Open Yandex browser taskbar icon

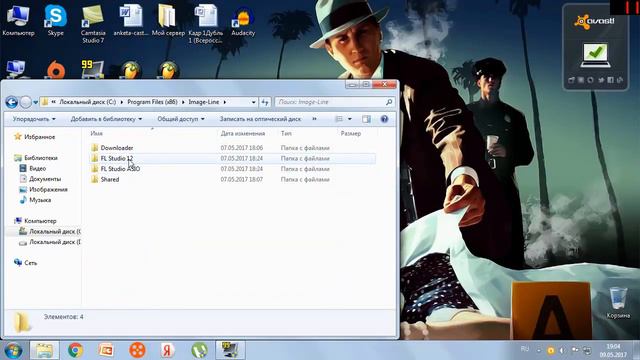click(x=167, y=350)
